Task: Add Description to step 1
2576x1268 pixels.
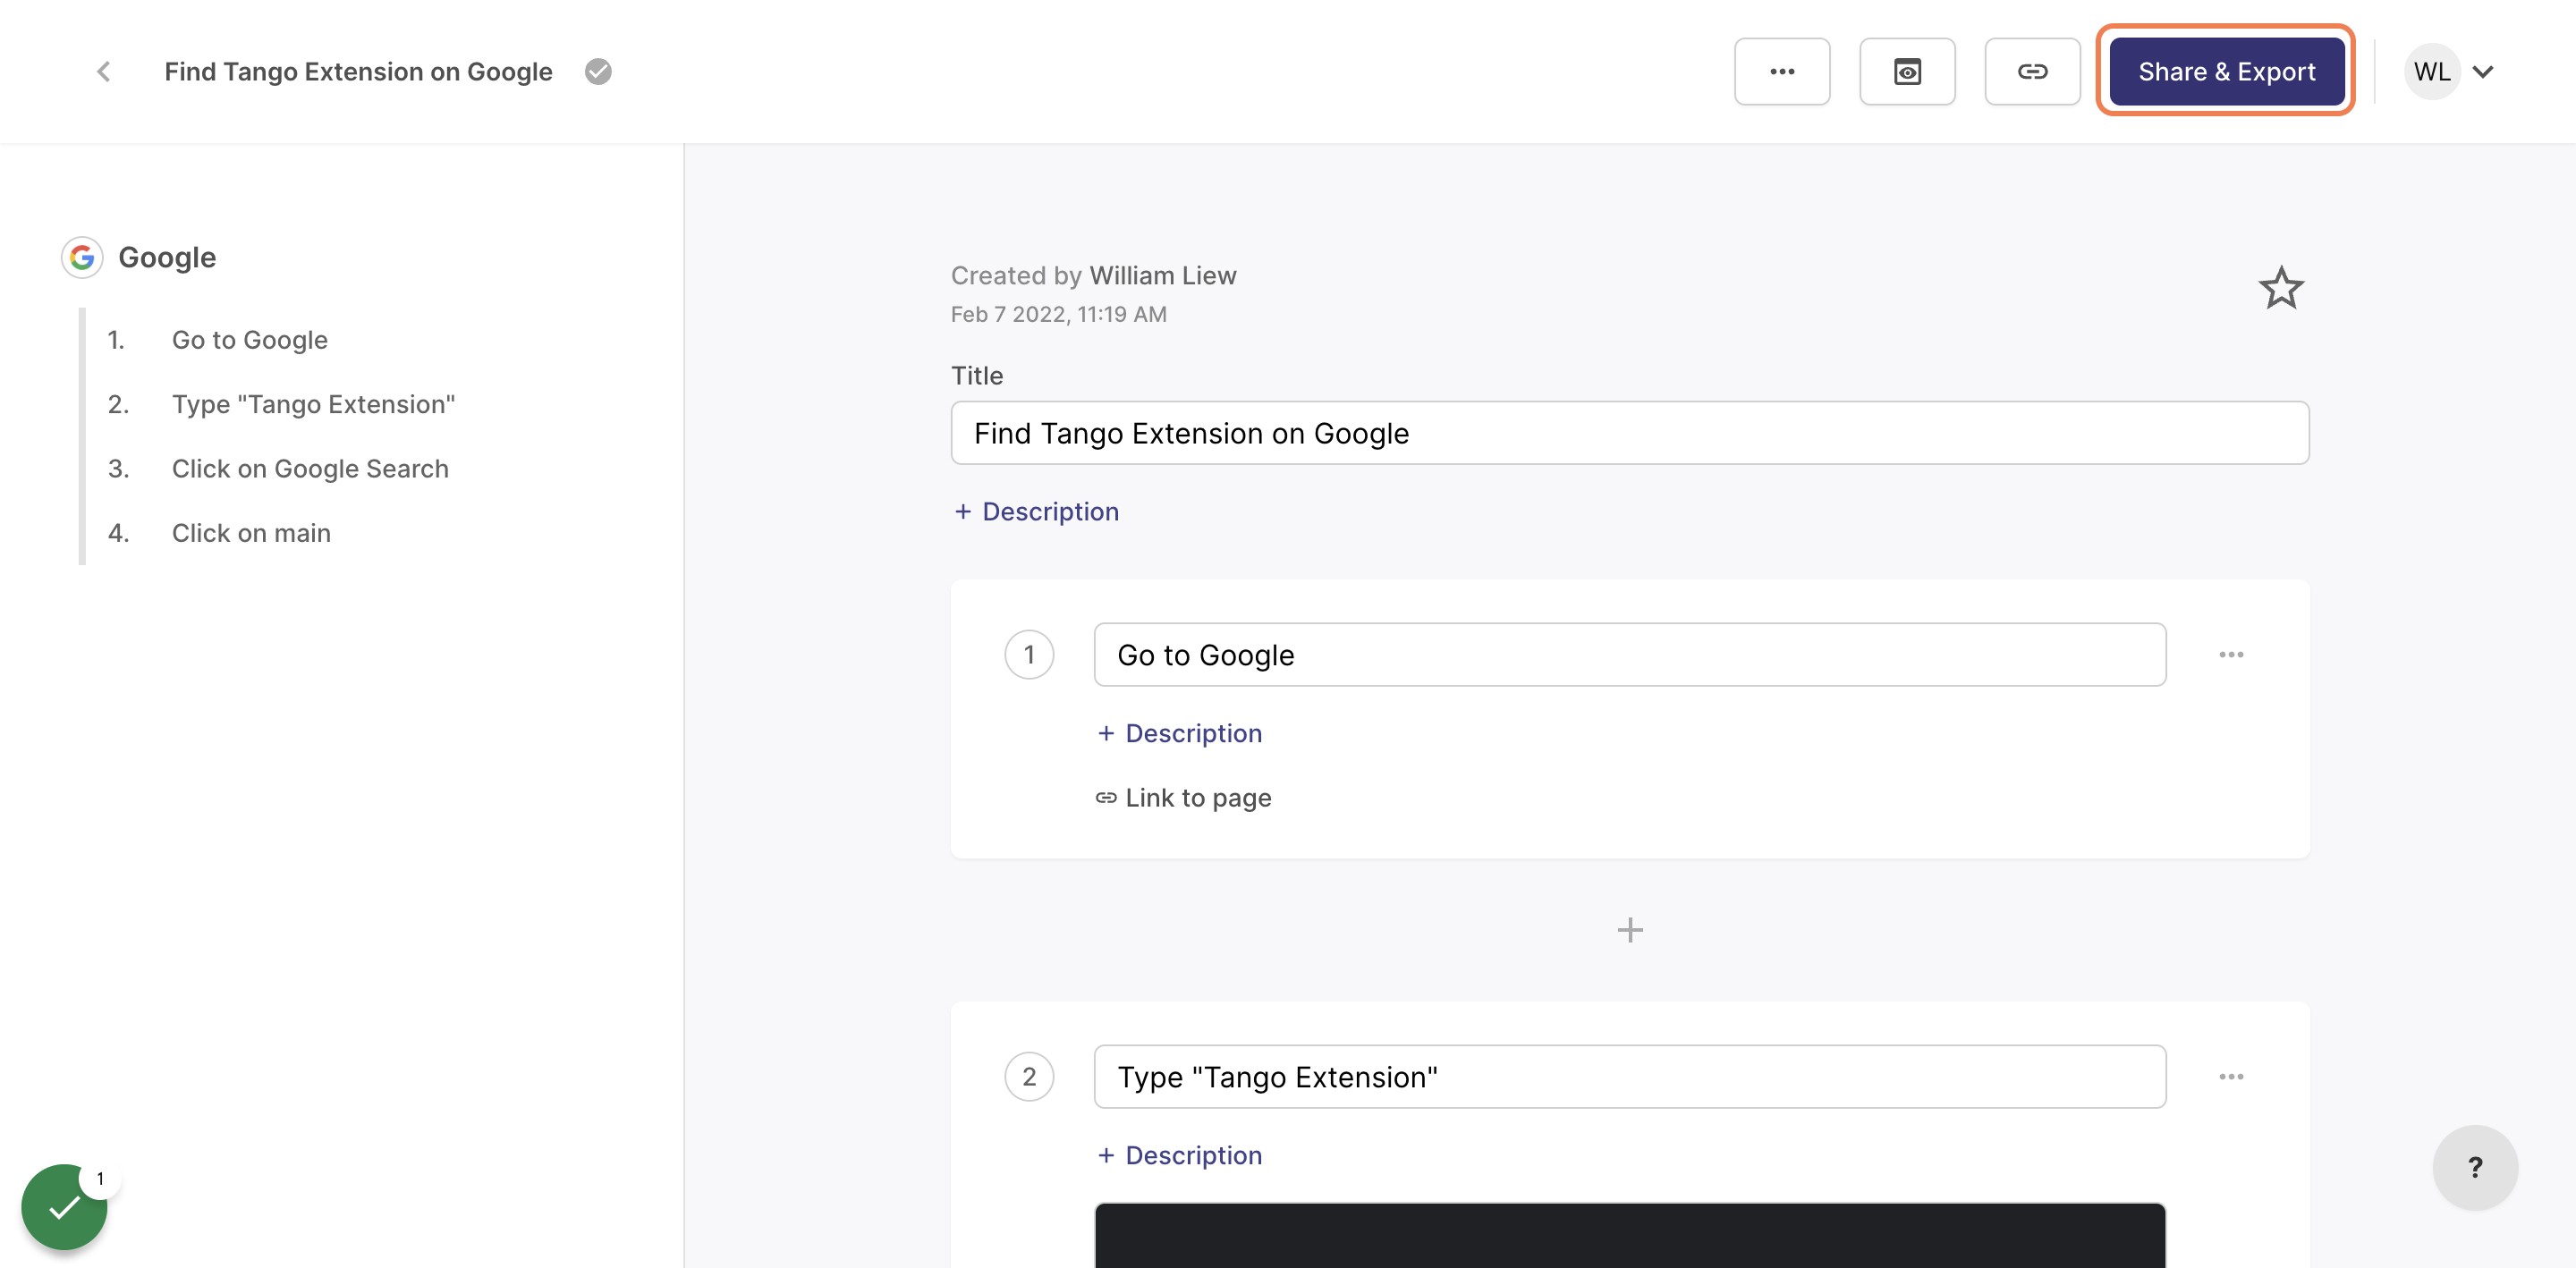Action: pos(1179,733)
